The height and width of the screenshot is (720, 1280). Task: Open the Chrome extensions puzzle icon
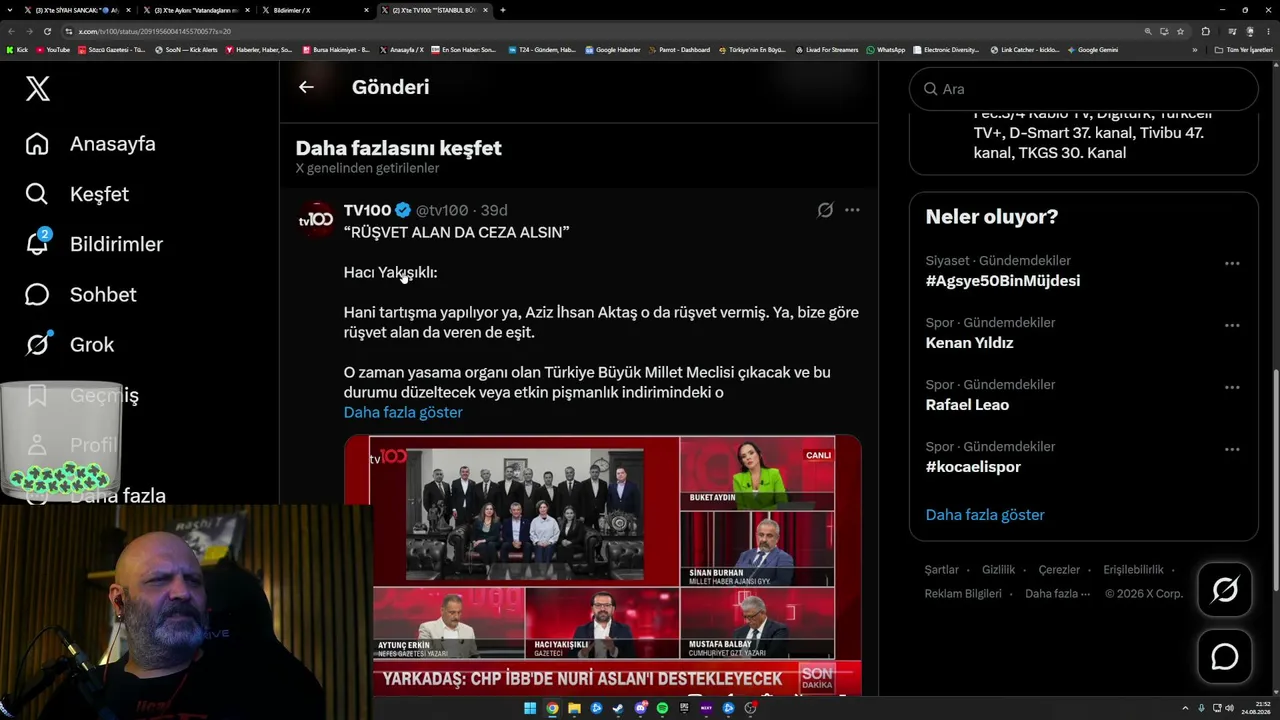(1205, 31)
